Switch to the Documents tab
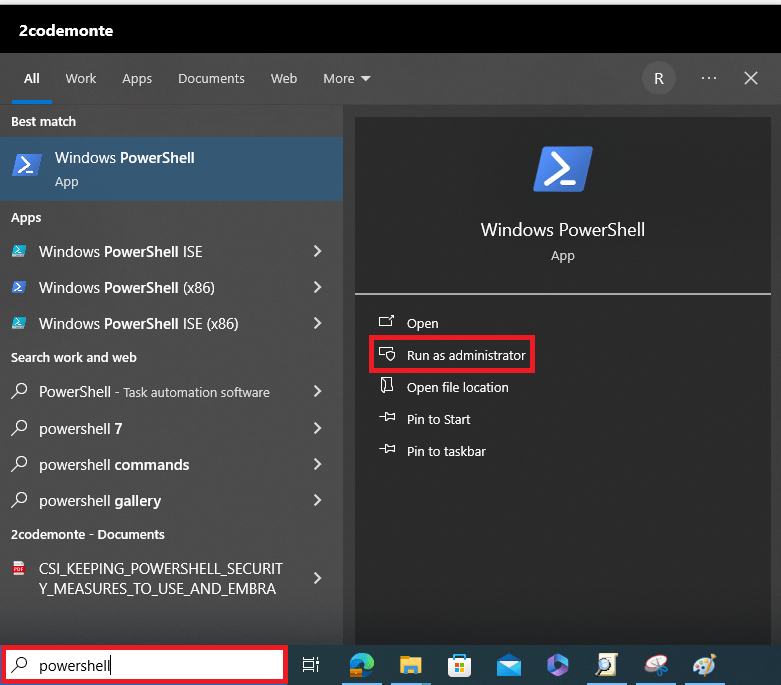Viewport: 781px width, 685px height. [211, 78]
